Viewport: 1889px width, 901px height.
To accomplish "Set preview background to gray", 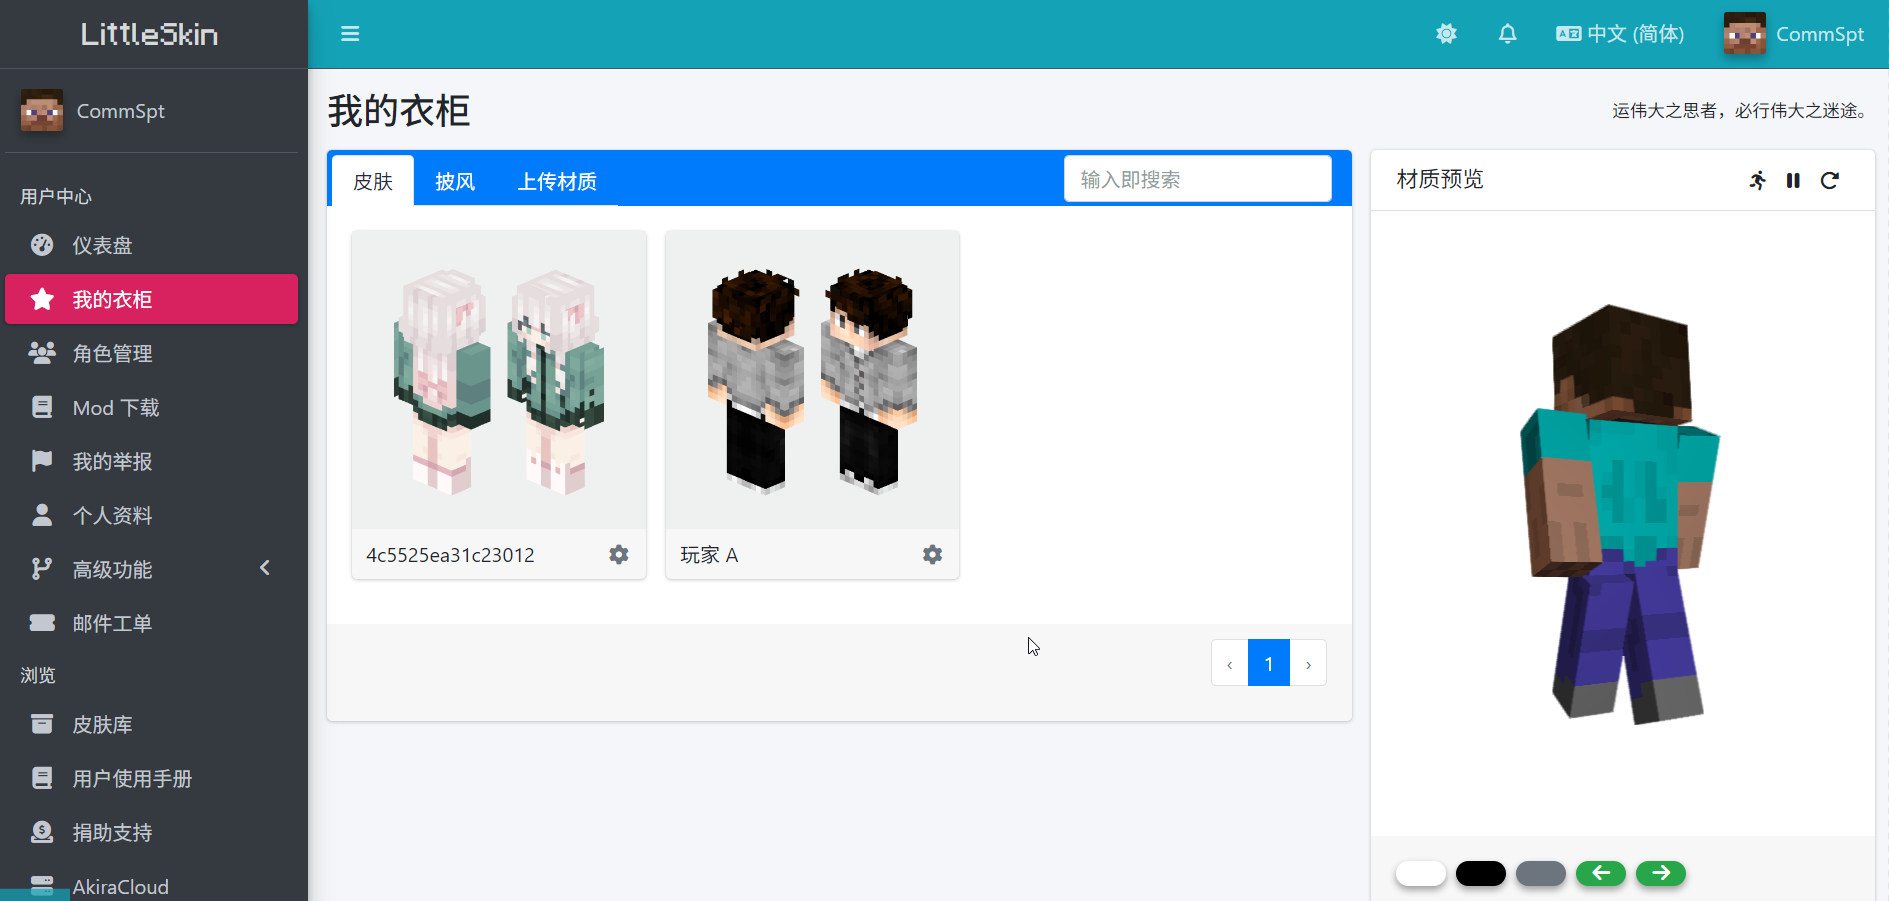I will 1541,873.
